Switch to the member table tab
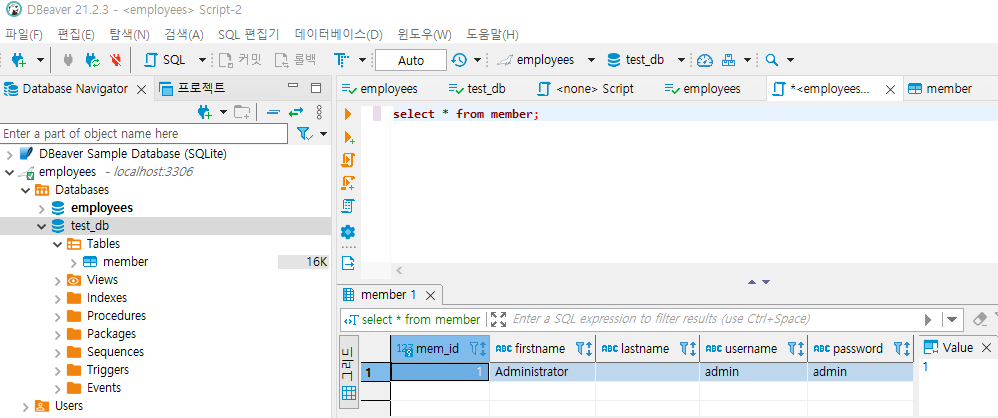The width and height of the screenshot is (998, 418). tap(940, 89)
